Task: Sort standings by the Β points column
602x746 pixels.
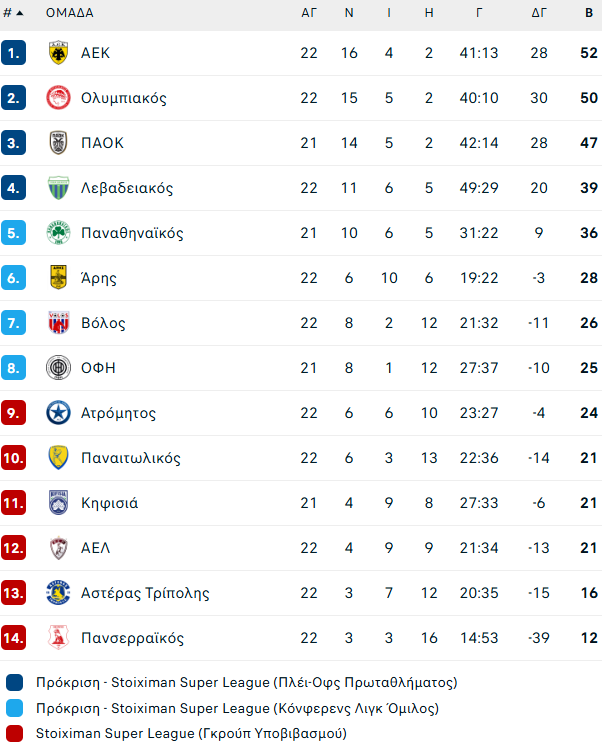Action: coord(589,13)
